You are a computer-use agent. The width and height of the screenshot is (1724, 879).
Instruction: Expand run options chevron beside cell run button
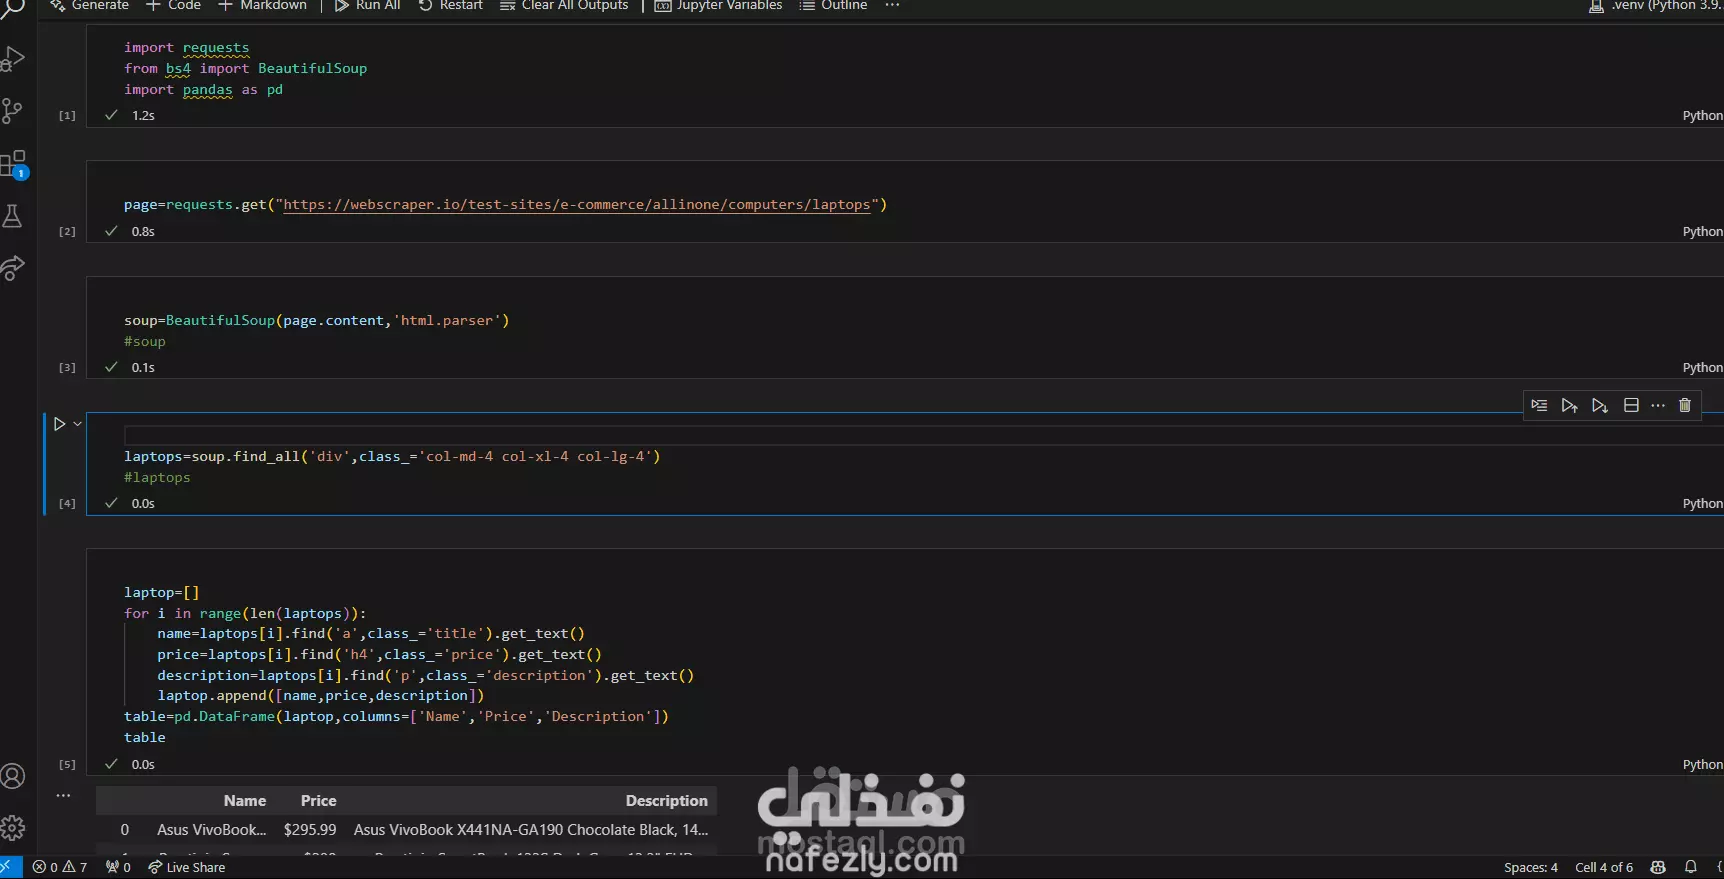pyautogui.click(x=77, y=424)
